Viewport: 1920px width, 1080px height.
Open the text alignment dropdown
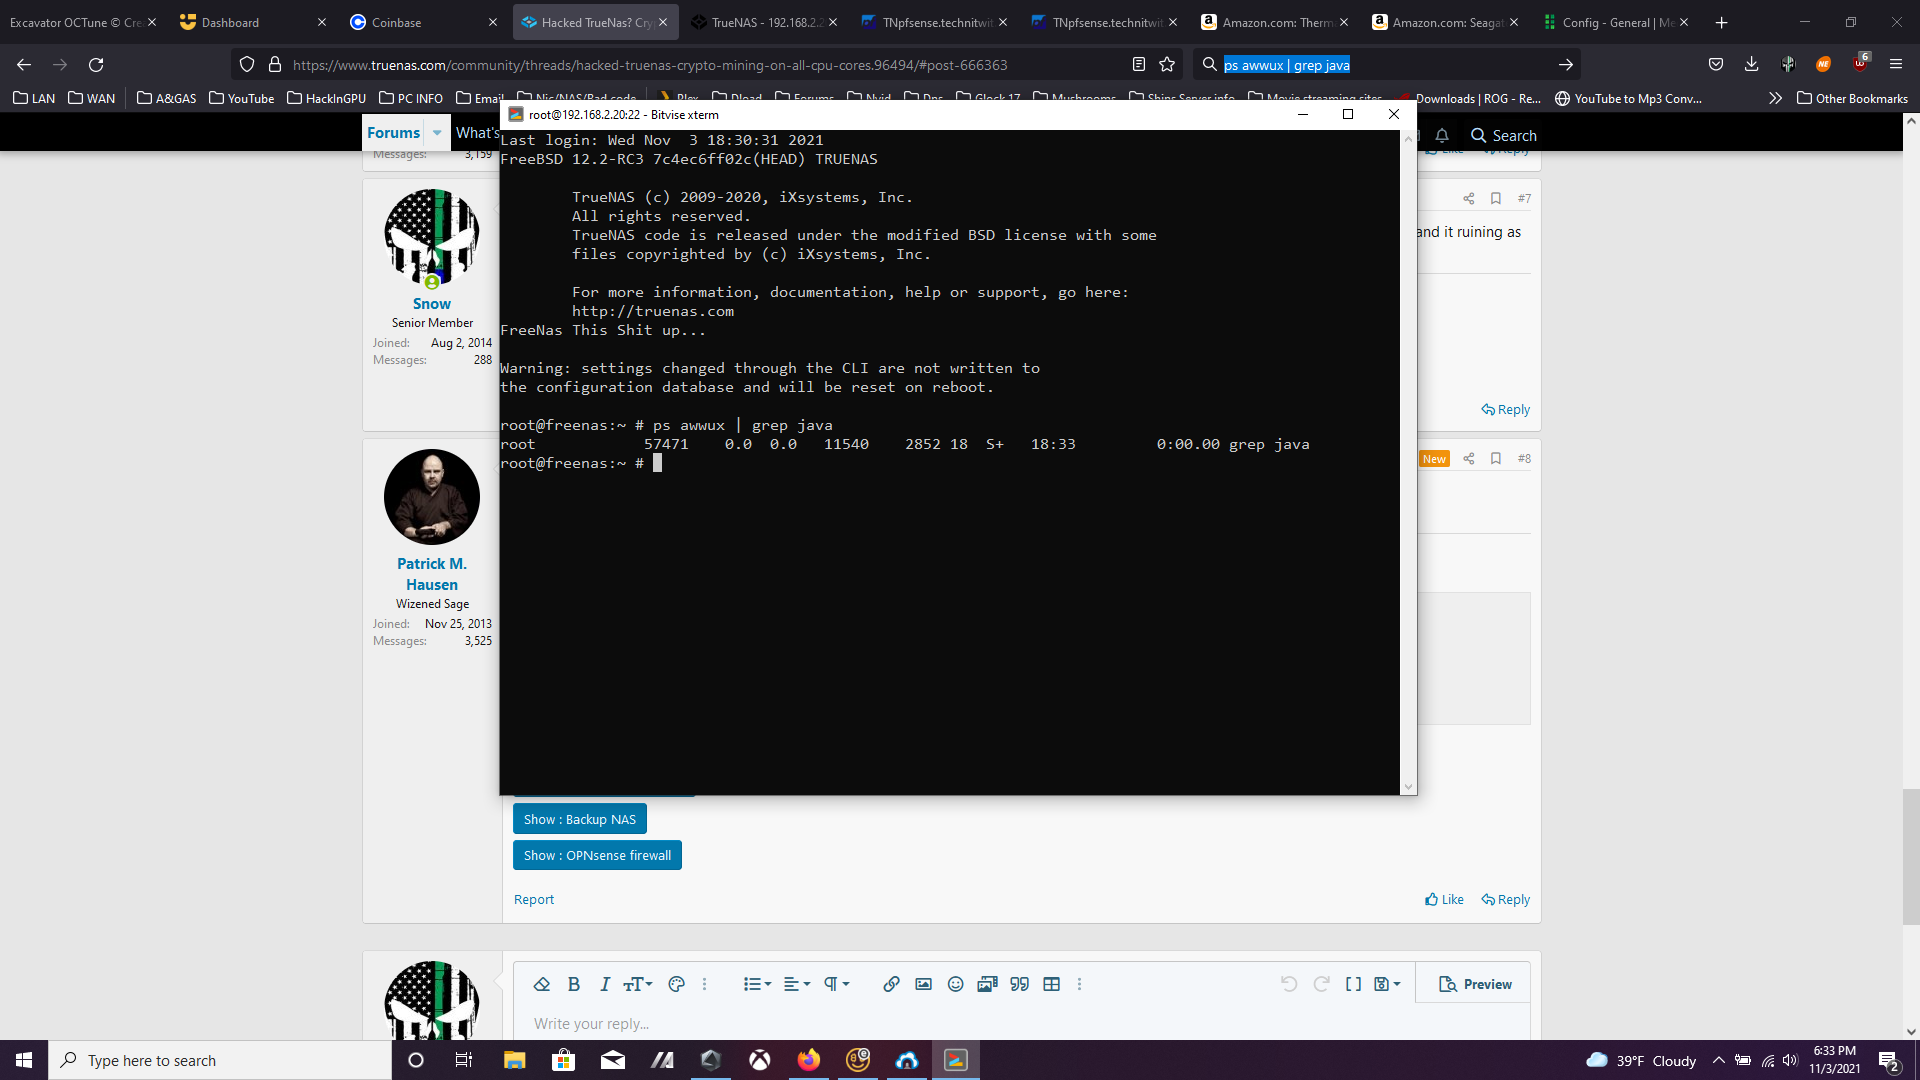pos(797,984)
